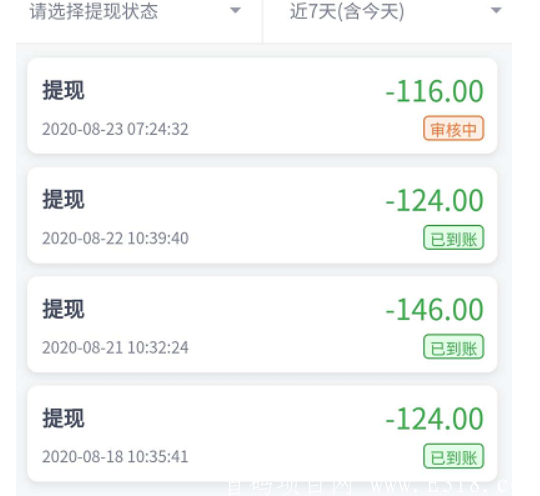The image size is (540, 496).
Task: Open the 2020-08-22 withdrawal record card
Action: coord(262,215)
